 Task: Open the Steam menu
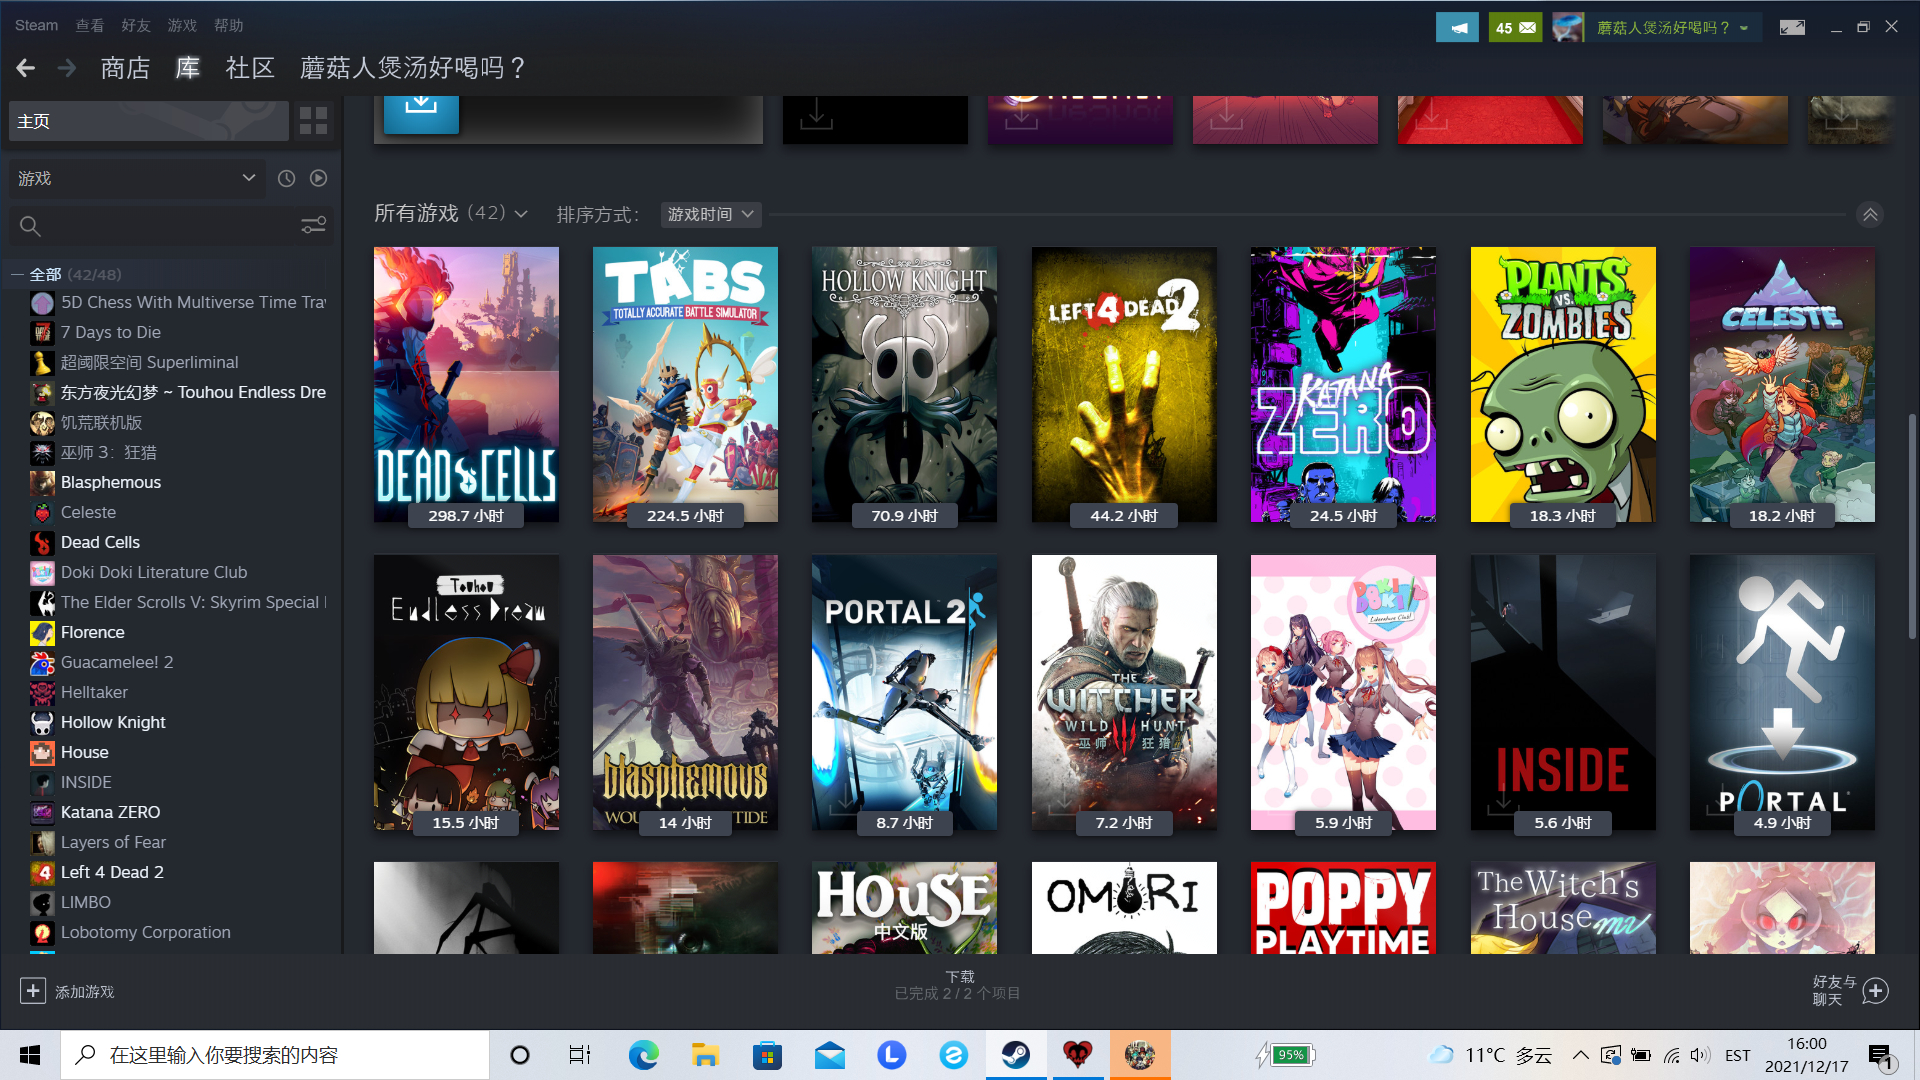(36, 25)
